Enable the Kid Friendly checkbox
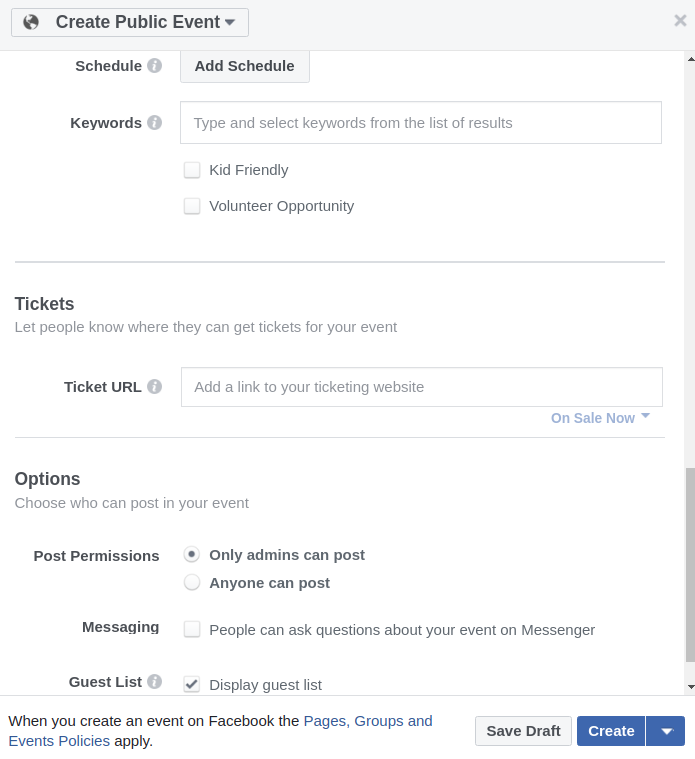Screen dimensions: 695x759 192,170
